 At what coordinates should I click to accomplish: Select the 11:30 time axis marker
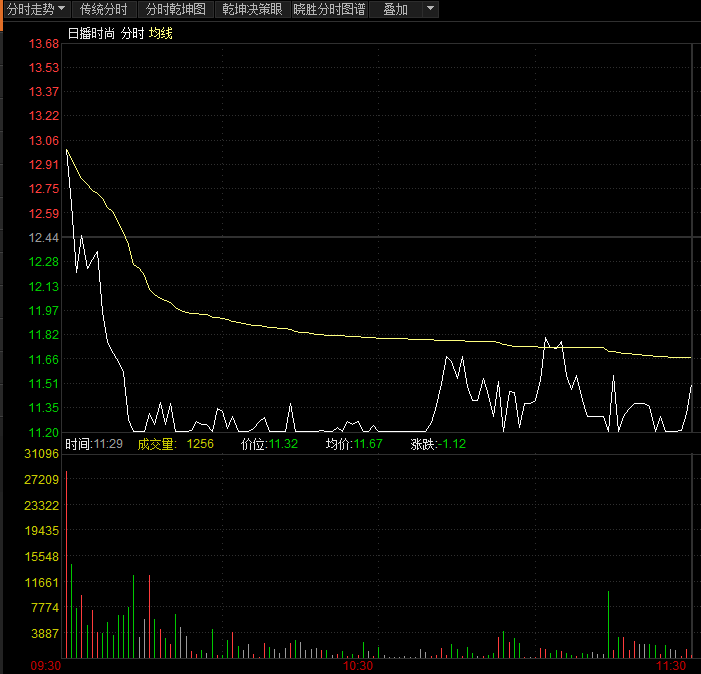671,666
